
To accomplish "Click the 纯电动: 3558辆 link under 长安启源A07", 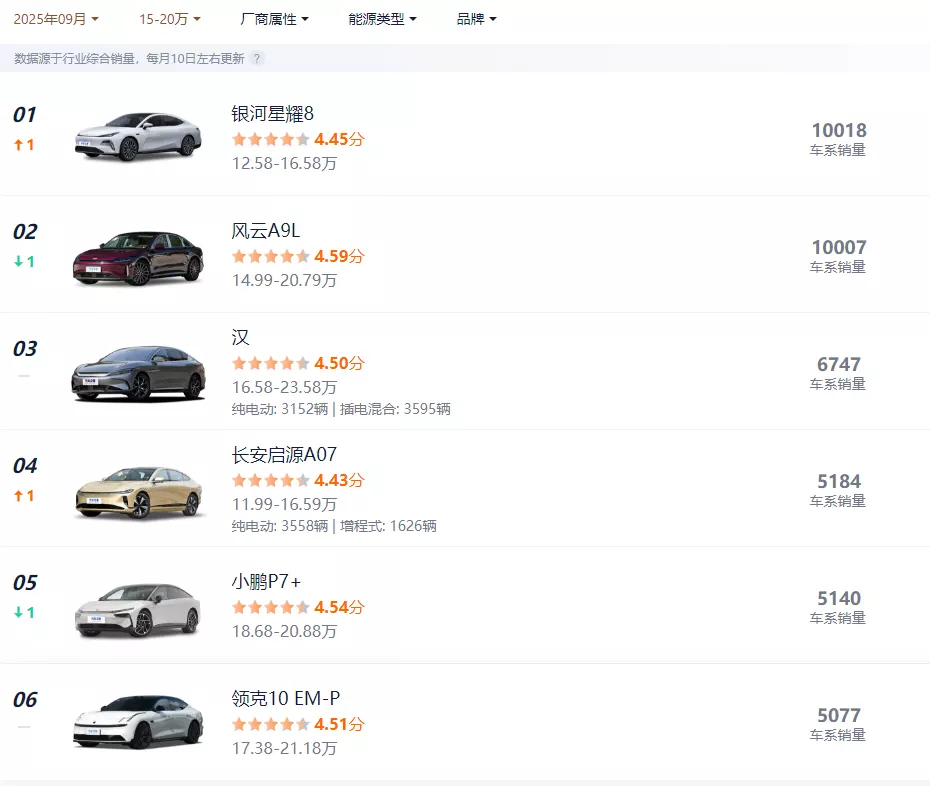I will click(x=280, y=525).
